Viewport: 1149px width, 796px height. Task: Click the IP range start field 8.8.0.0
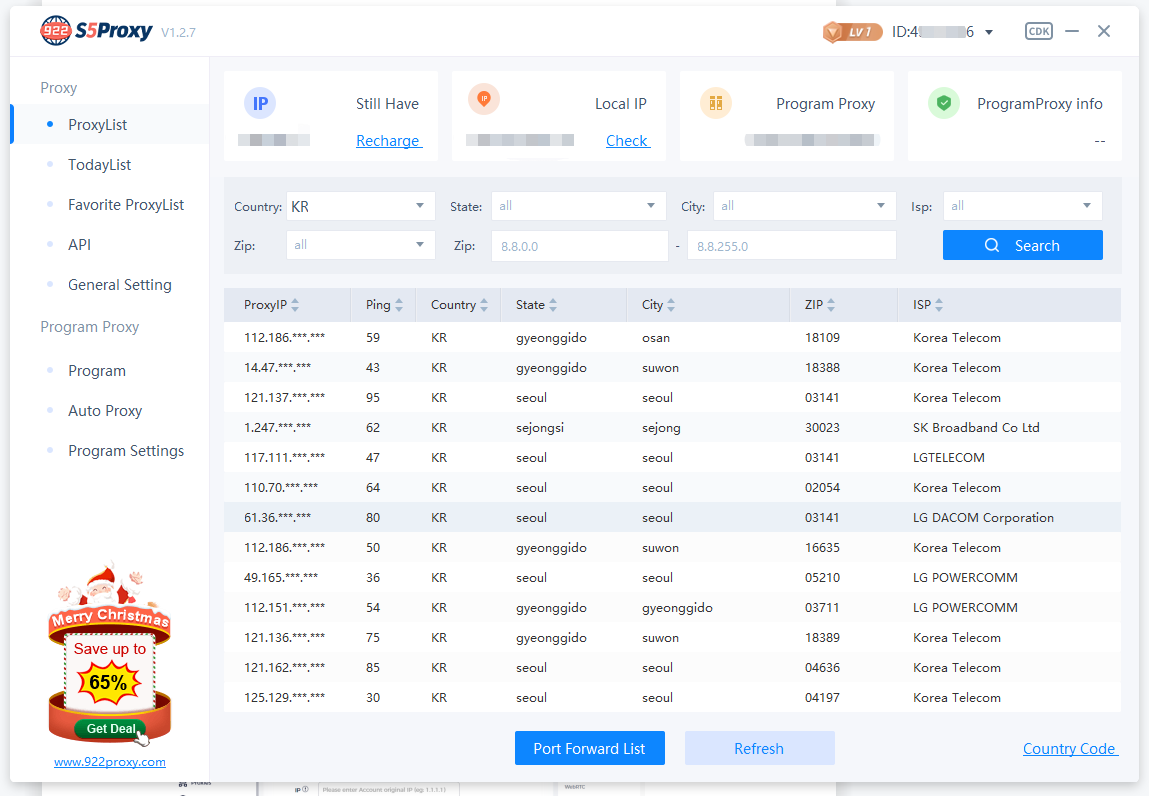pyautogui.click(x=579, y=246)
